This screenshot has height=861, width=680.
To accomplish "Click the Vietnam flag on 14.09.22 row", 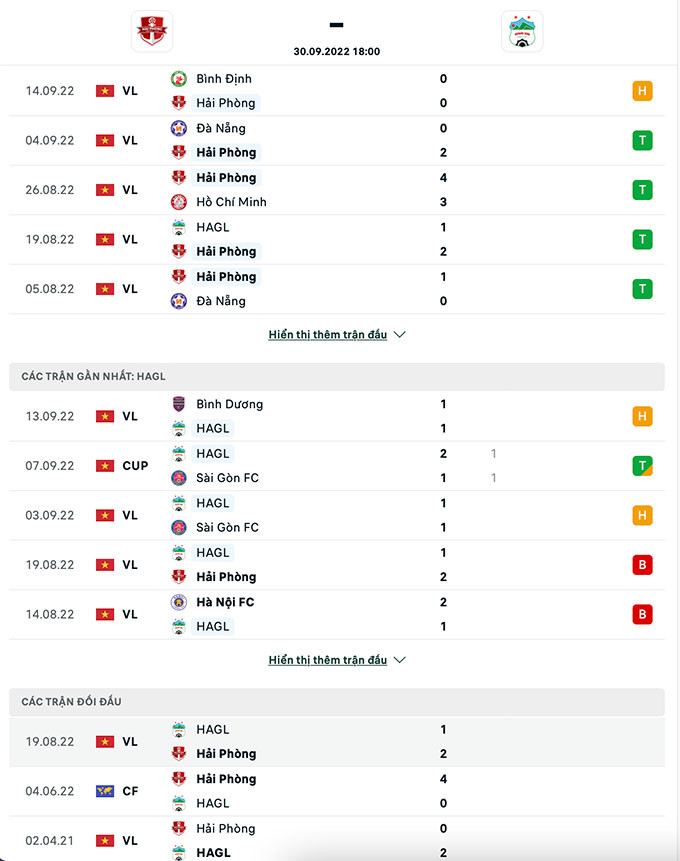I will pos(105,91).
